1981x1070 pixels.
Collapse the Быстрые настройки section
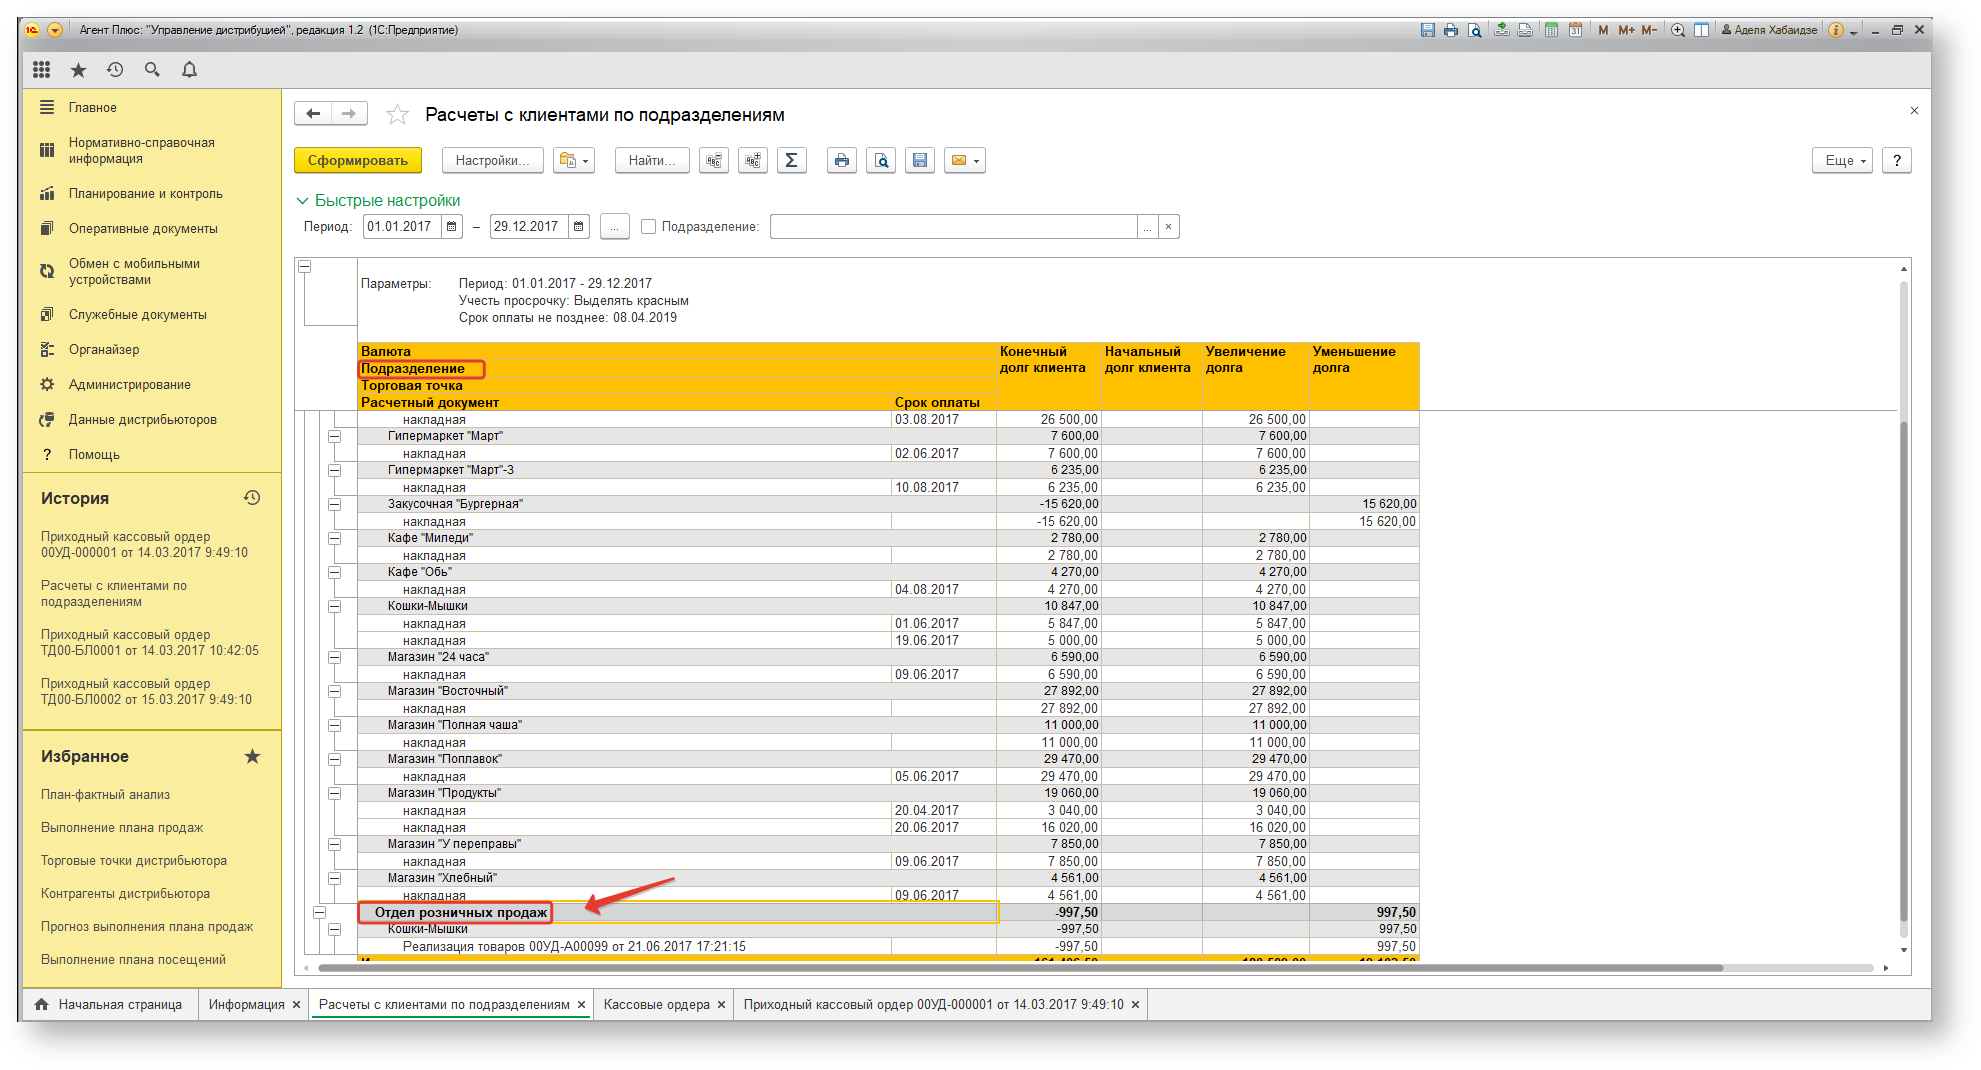pos(302,201)
